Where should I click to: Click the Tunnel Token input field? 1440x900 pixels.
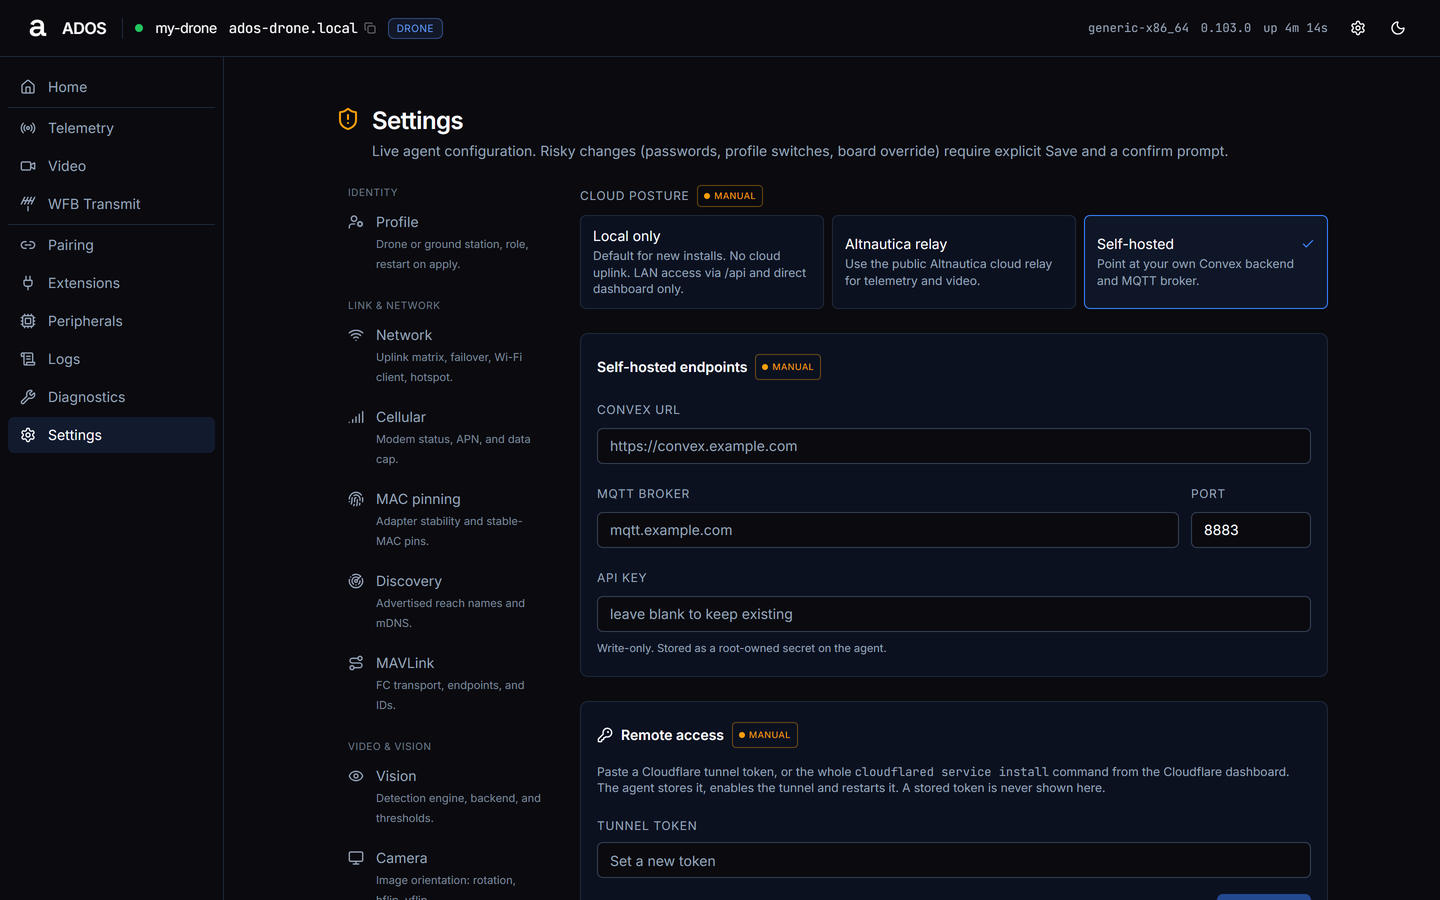pyautogui.click(x=954, y=860)
